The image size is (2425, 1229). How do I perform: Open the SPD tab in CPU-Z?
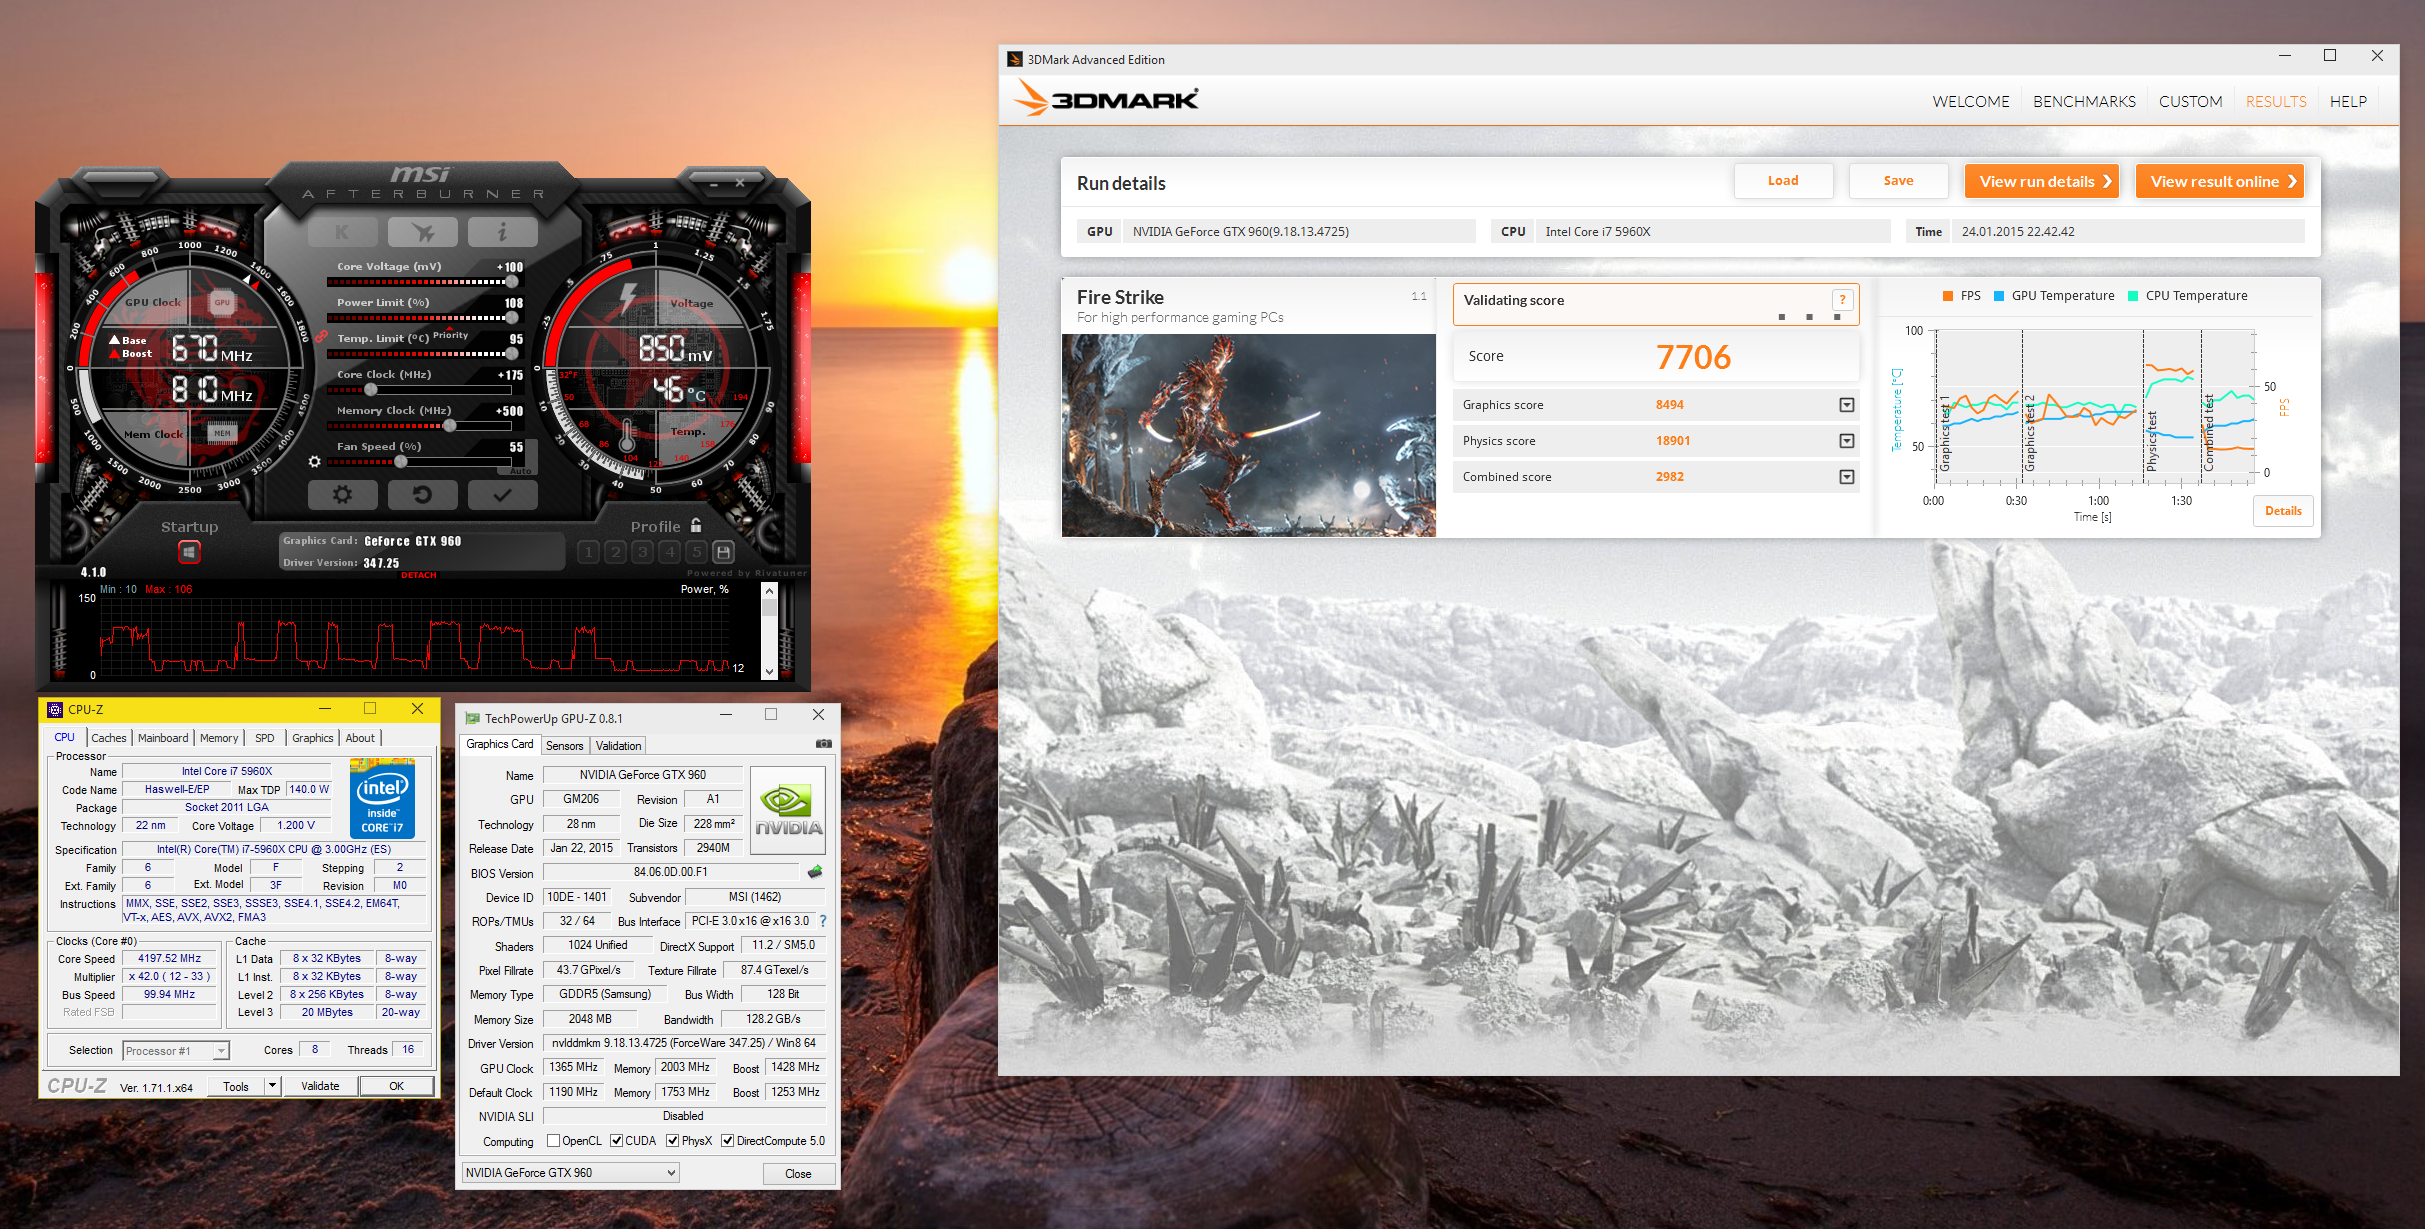pos(264,738)
